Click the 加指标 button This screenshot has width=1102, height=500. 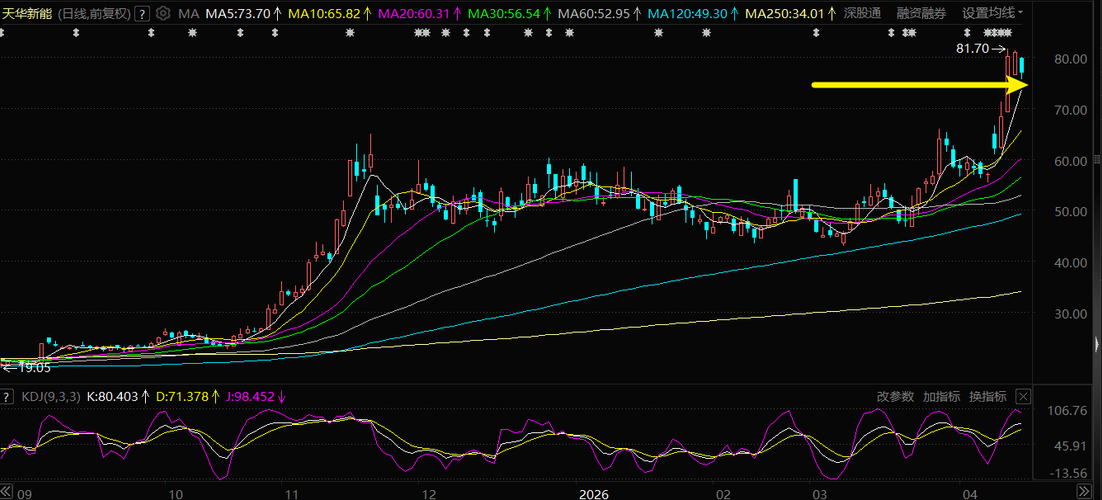(x=941, y=396)
